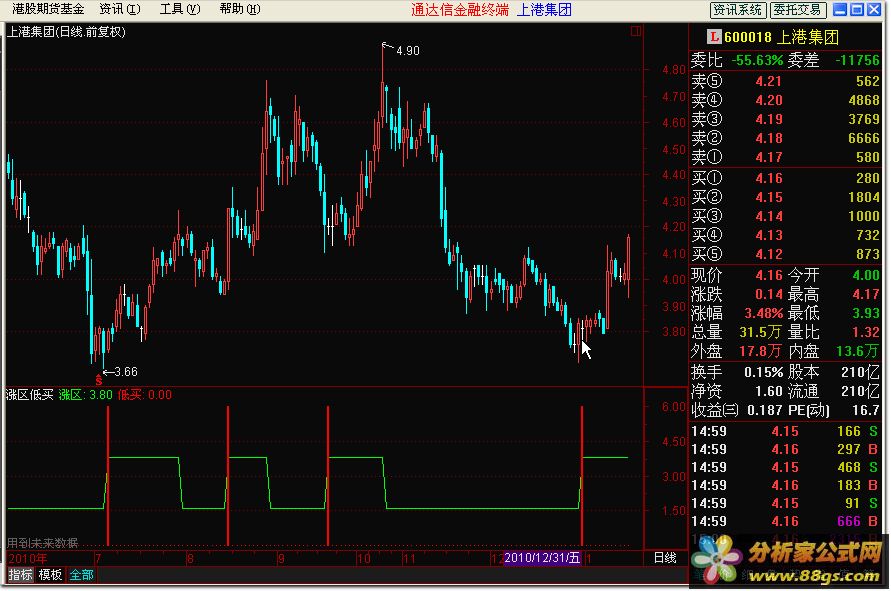Select the 卖⑤ order row at 4.21
The height and width of the screenshot is (591, 891).
pos(785,81)
